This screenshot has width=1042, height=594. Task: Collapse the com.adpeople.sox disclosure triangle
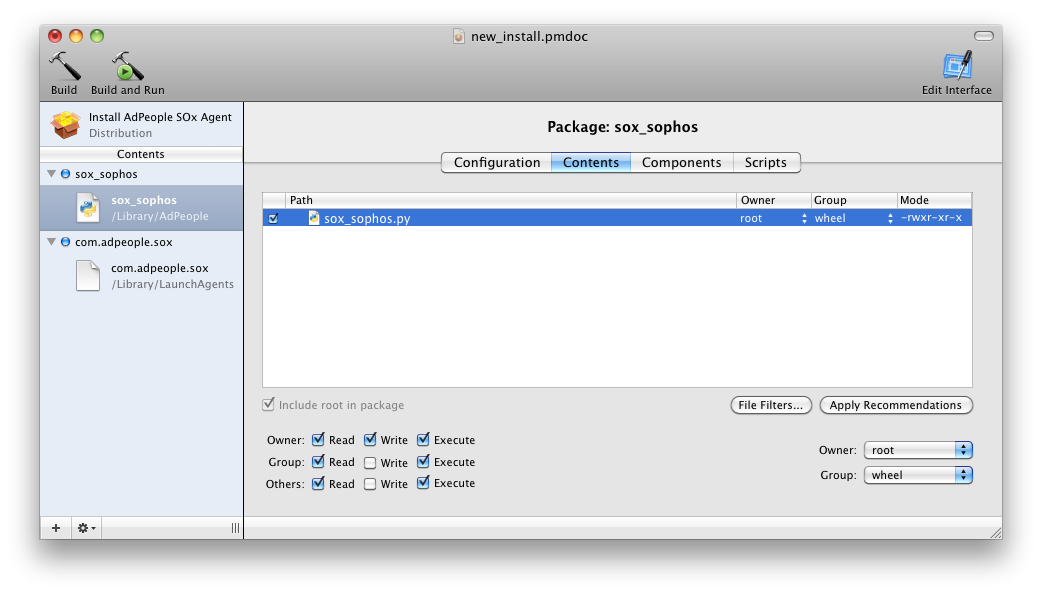click(51, 242)
